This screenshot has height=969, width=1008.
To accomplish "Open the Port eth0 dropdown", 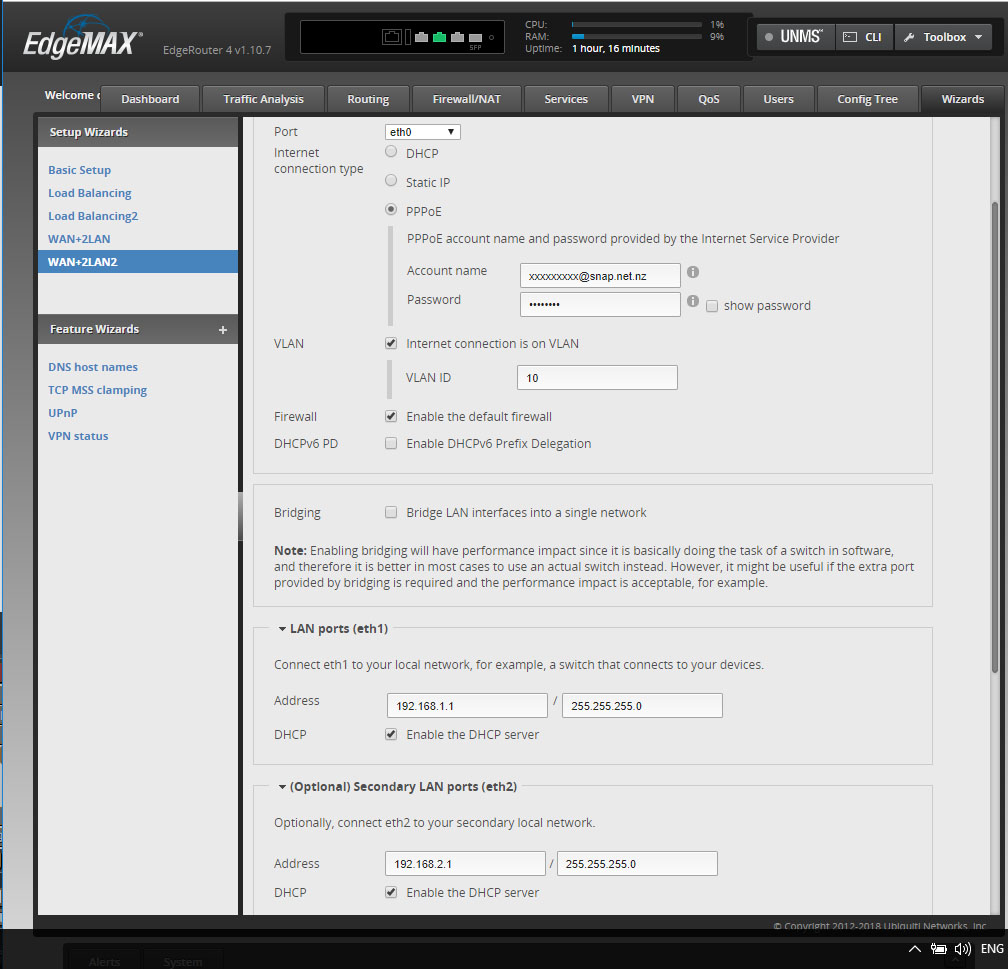I will coord(422,132).
